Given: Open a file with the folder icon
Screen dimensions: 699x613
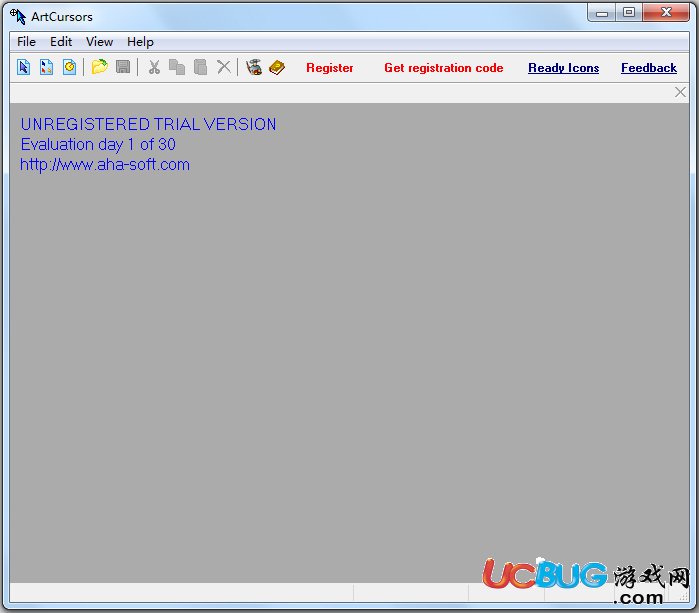Looking at the screenshot, I should point(99,67).
